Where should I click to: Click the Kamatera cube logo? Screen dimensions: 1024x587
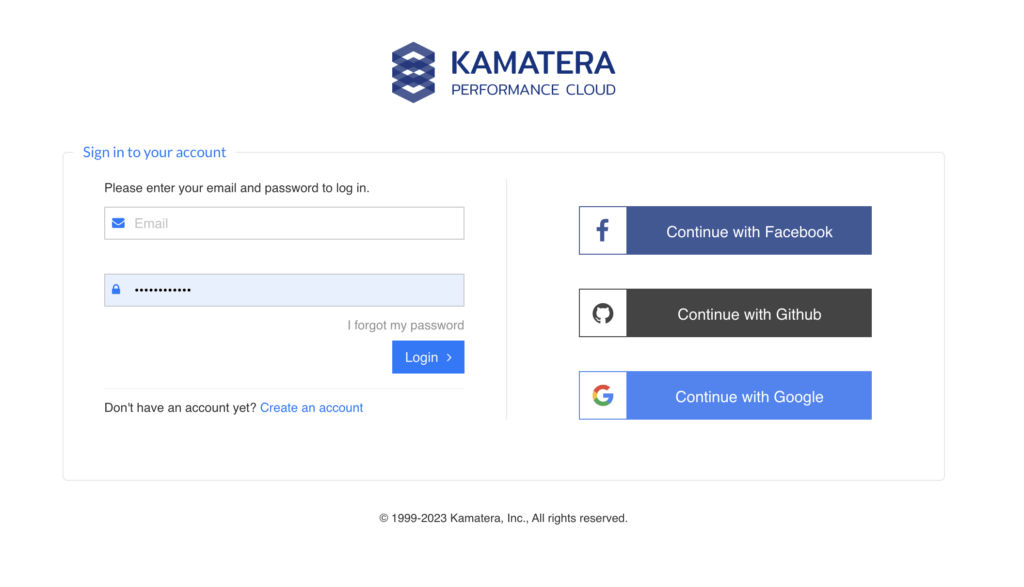tap(413, 72)
